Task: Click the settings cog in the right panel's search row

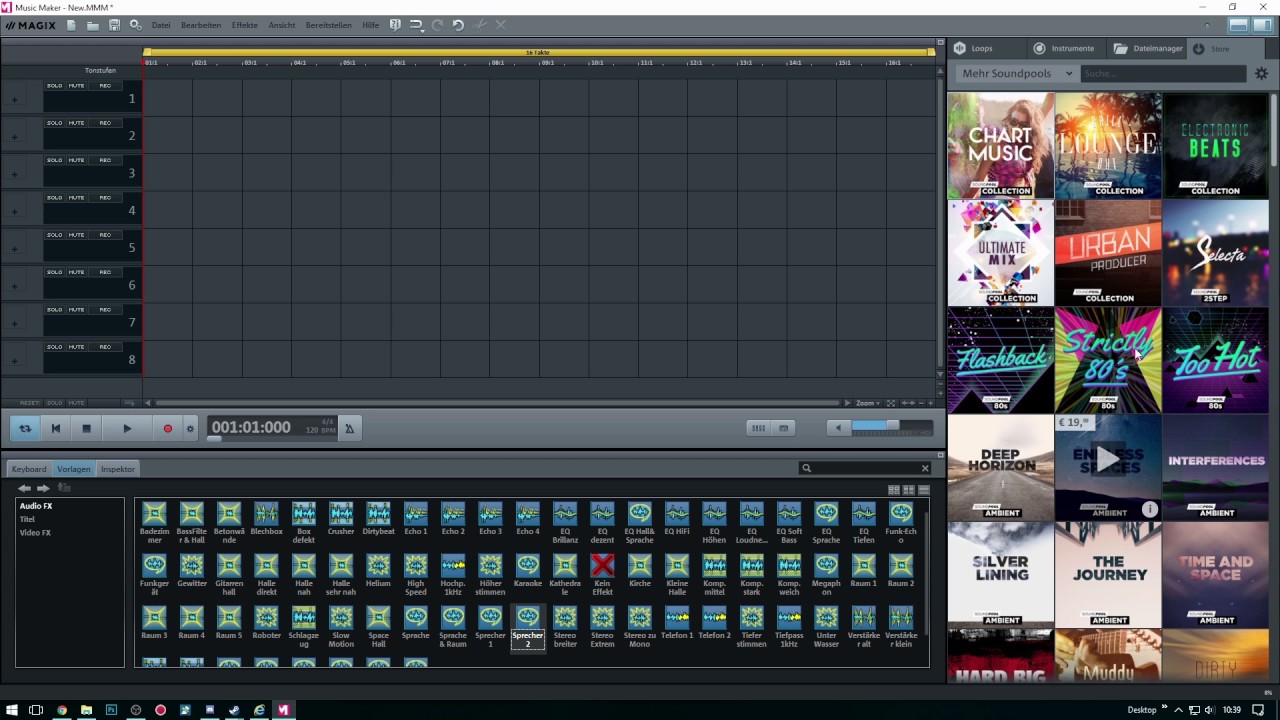Action: [1261, 73]
